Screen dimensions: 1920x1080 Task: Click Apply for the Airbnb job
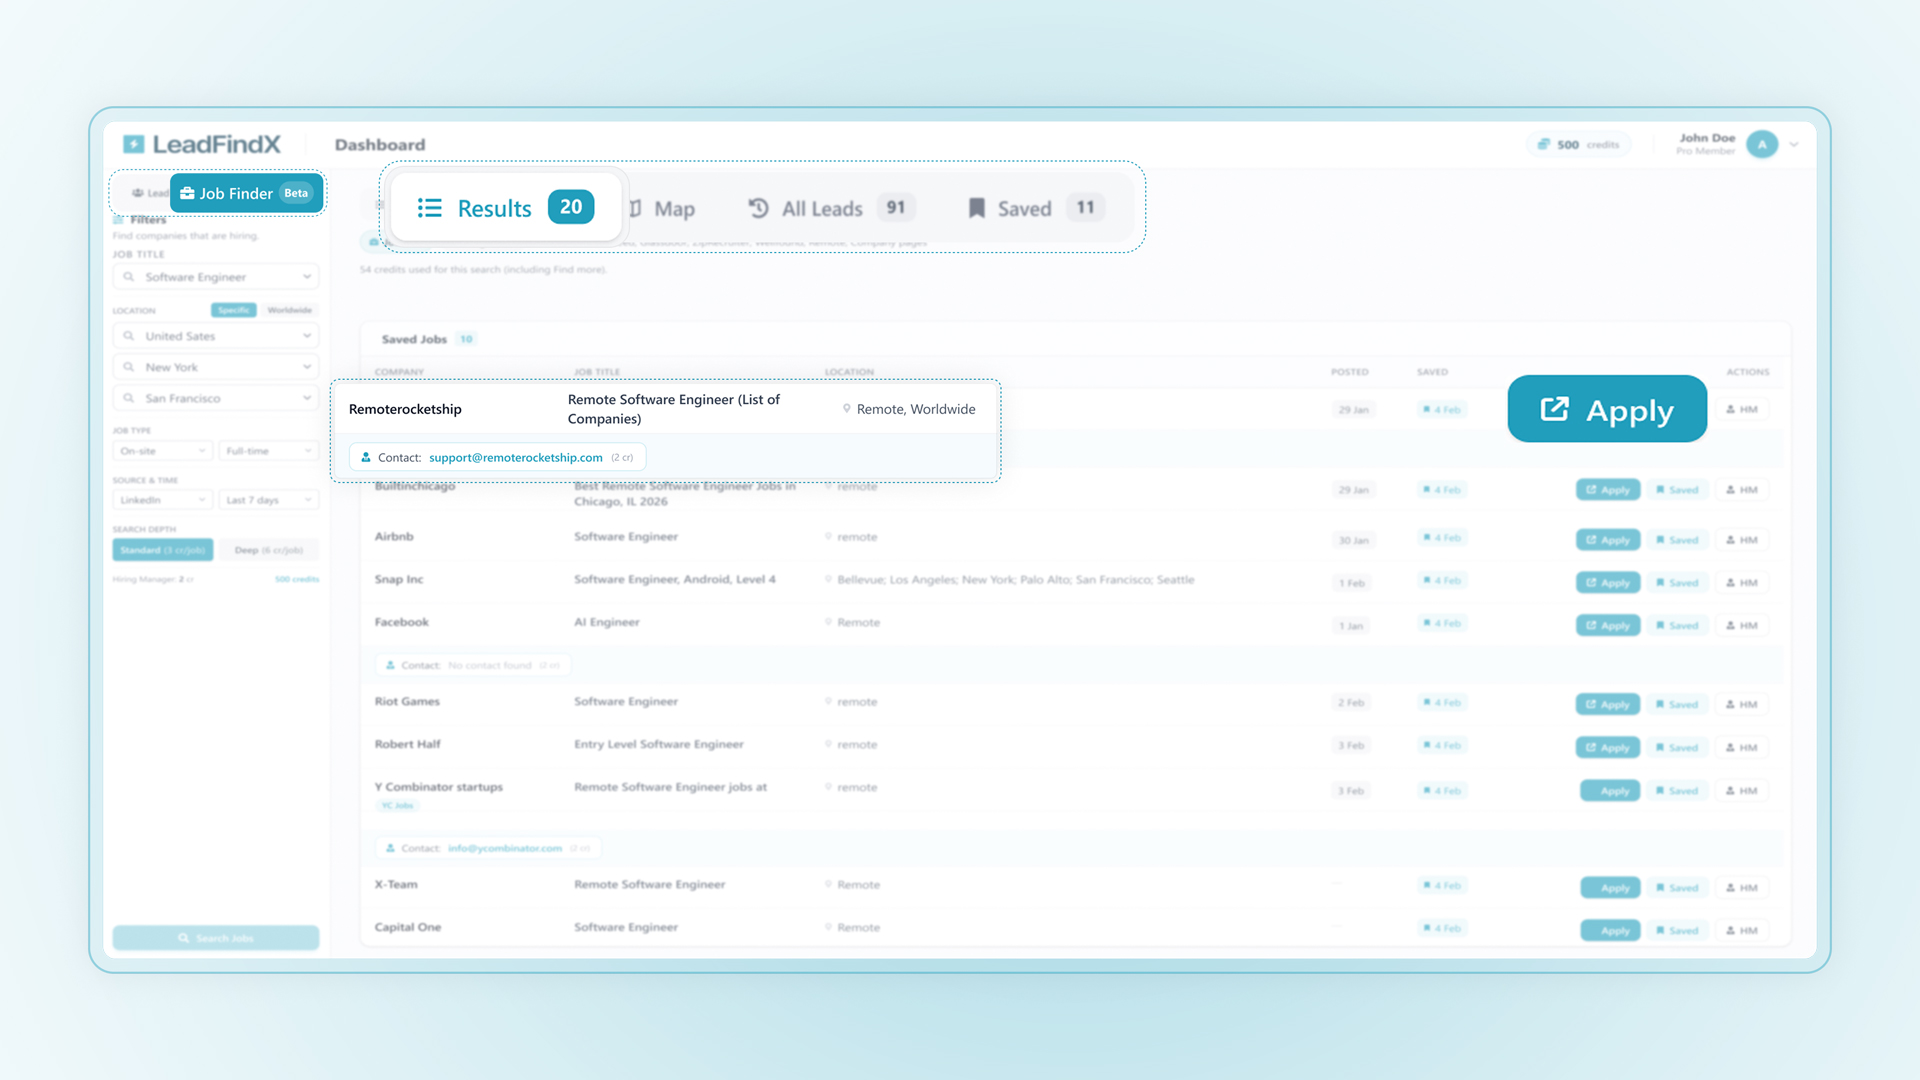click(1608, 540)
